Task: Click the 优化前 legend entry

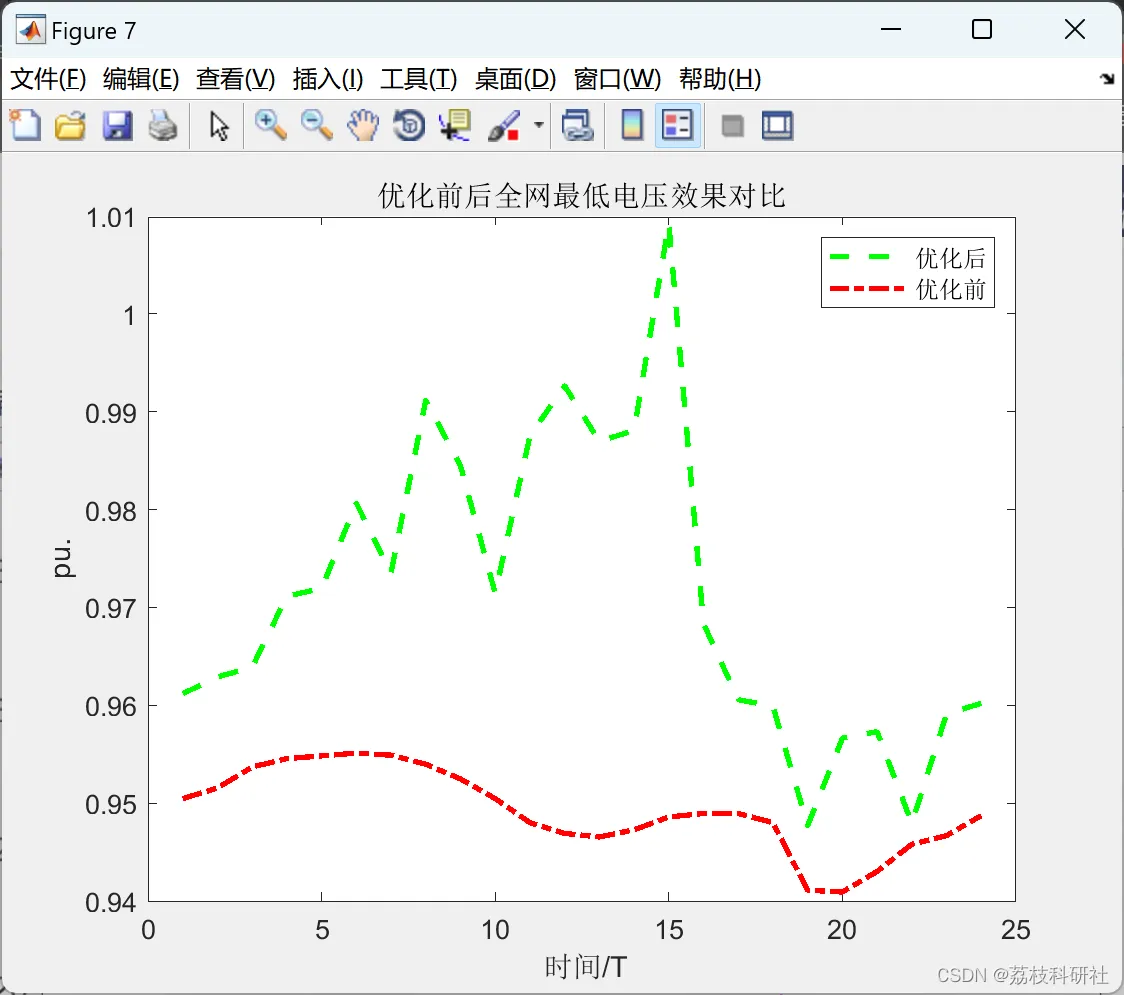Action: (950, 289)
